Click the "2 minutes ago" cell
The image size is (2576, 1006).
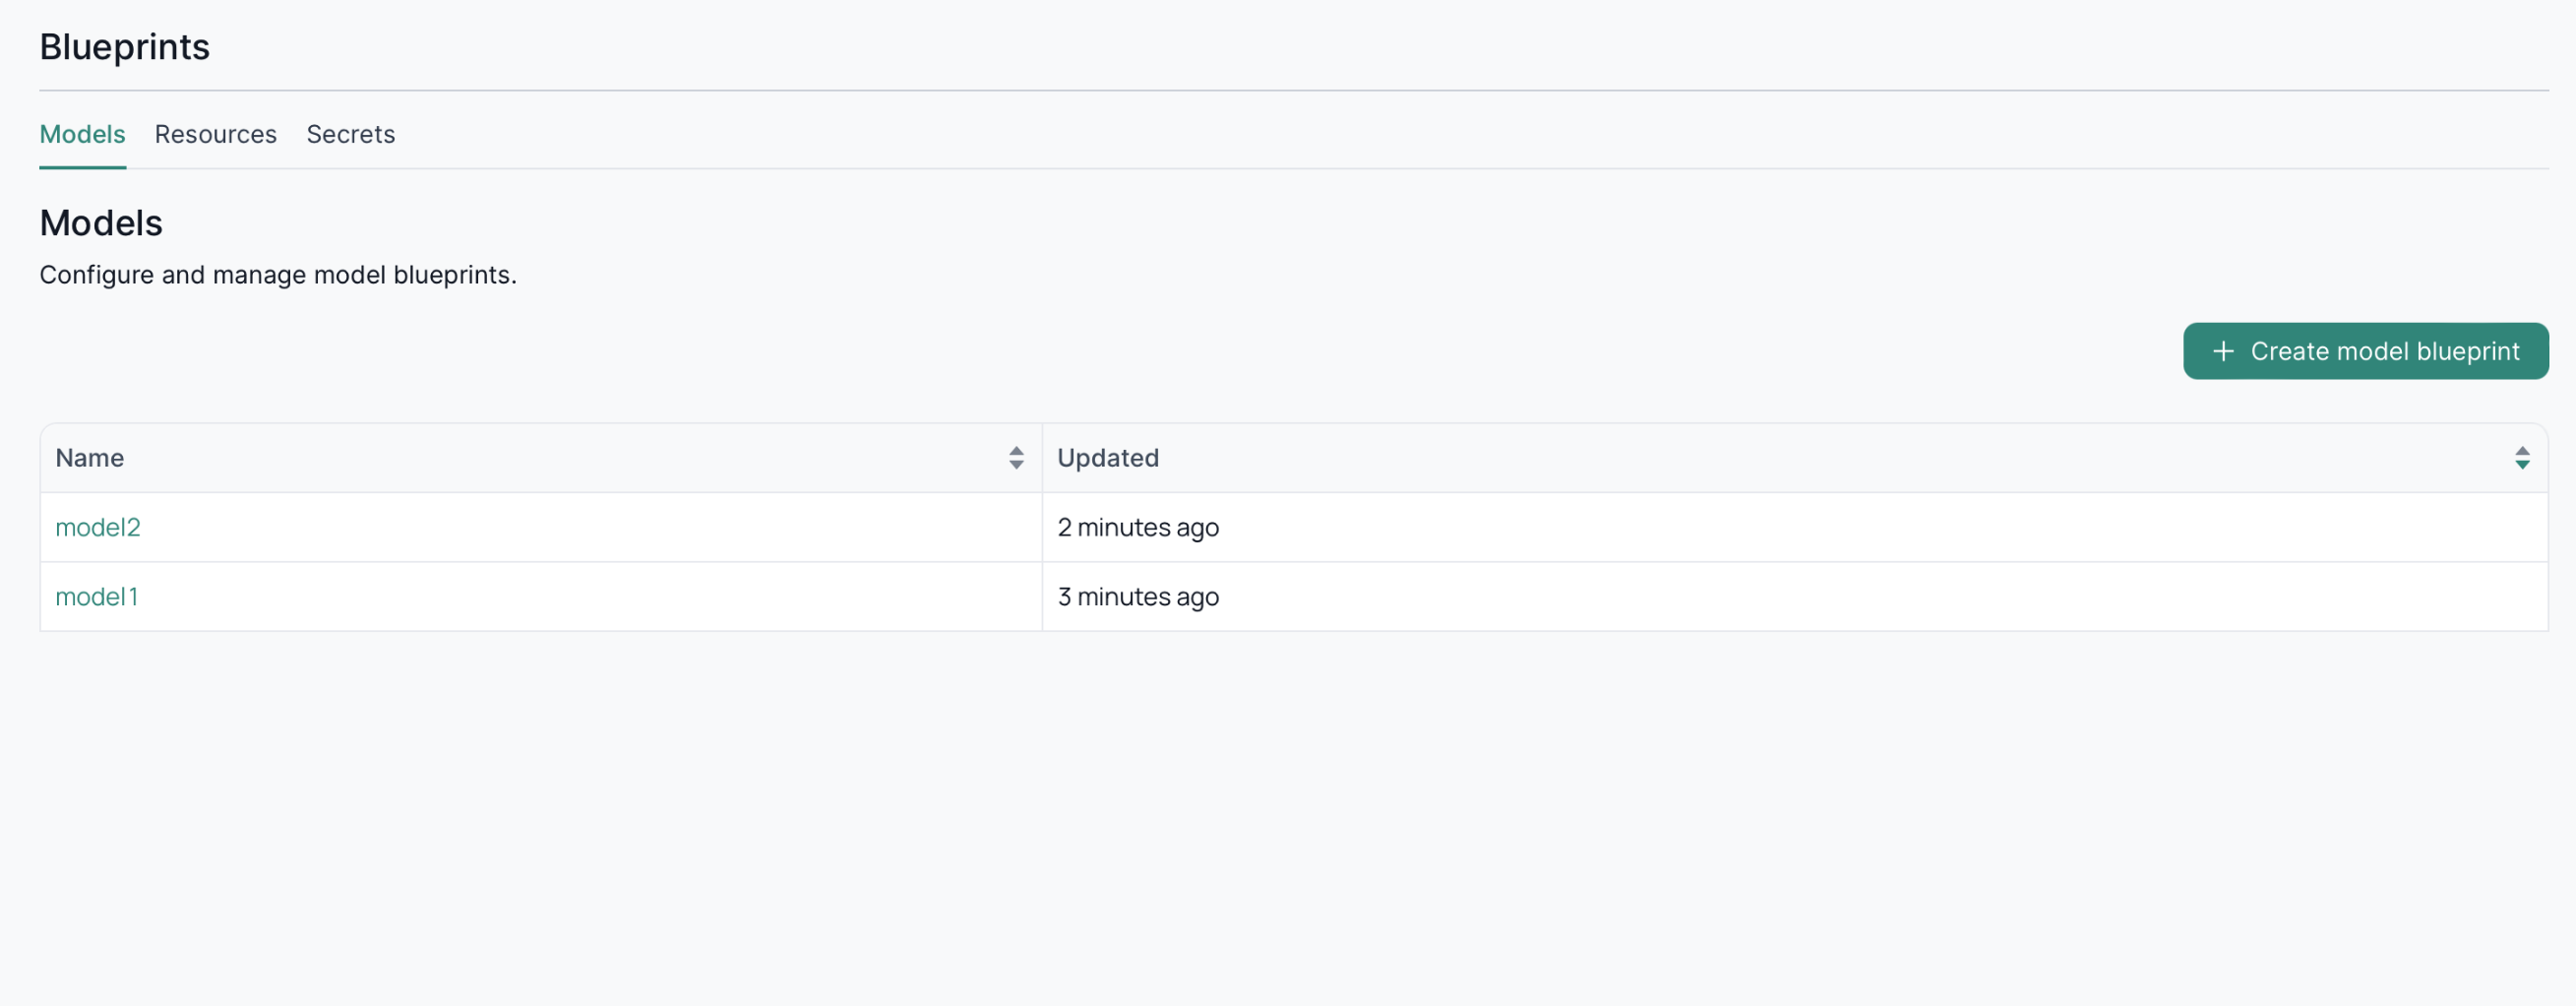(x=1138, y=527)
